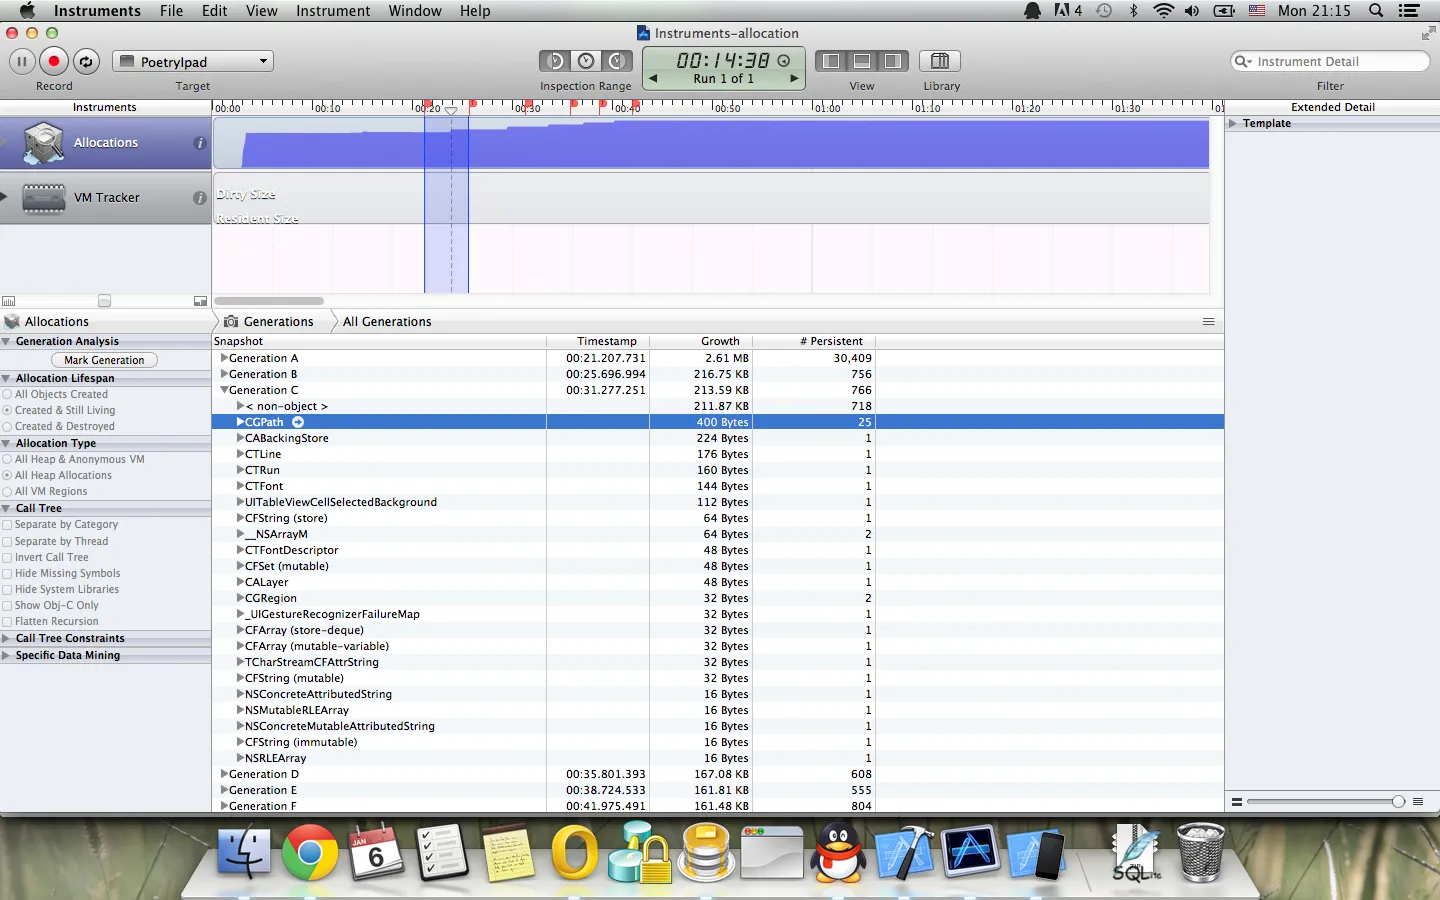Open the Instrument menu
Screen dimensions: 1440x900
(x=333, y=11)
